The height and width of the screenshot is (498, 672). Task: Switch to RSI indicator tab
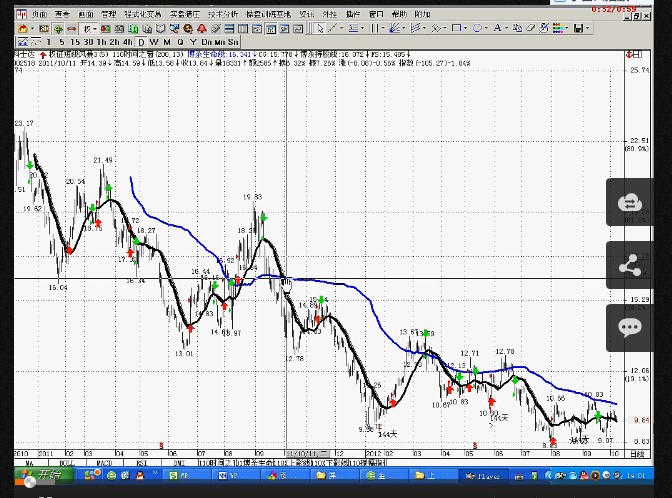tap(142, 463)
